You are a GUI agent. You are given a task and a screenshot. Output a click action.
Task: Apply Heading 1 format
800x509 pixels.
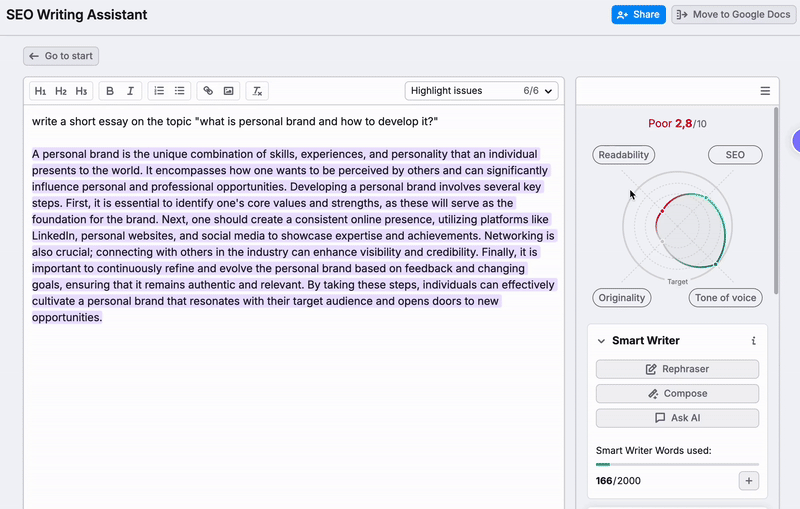point(41,91)
